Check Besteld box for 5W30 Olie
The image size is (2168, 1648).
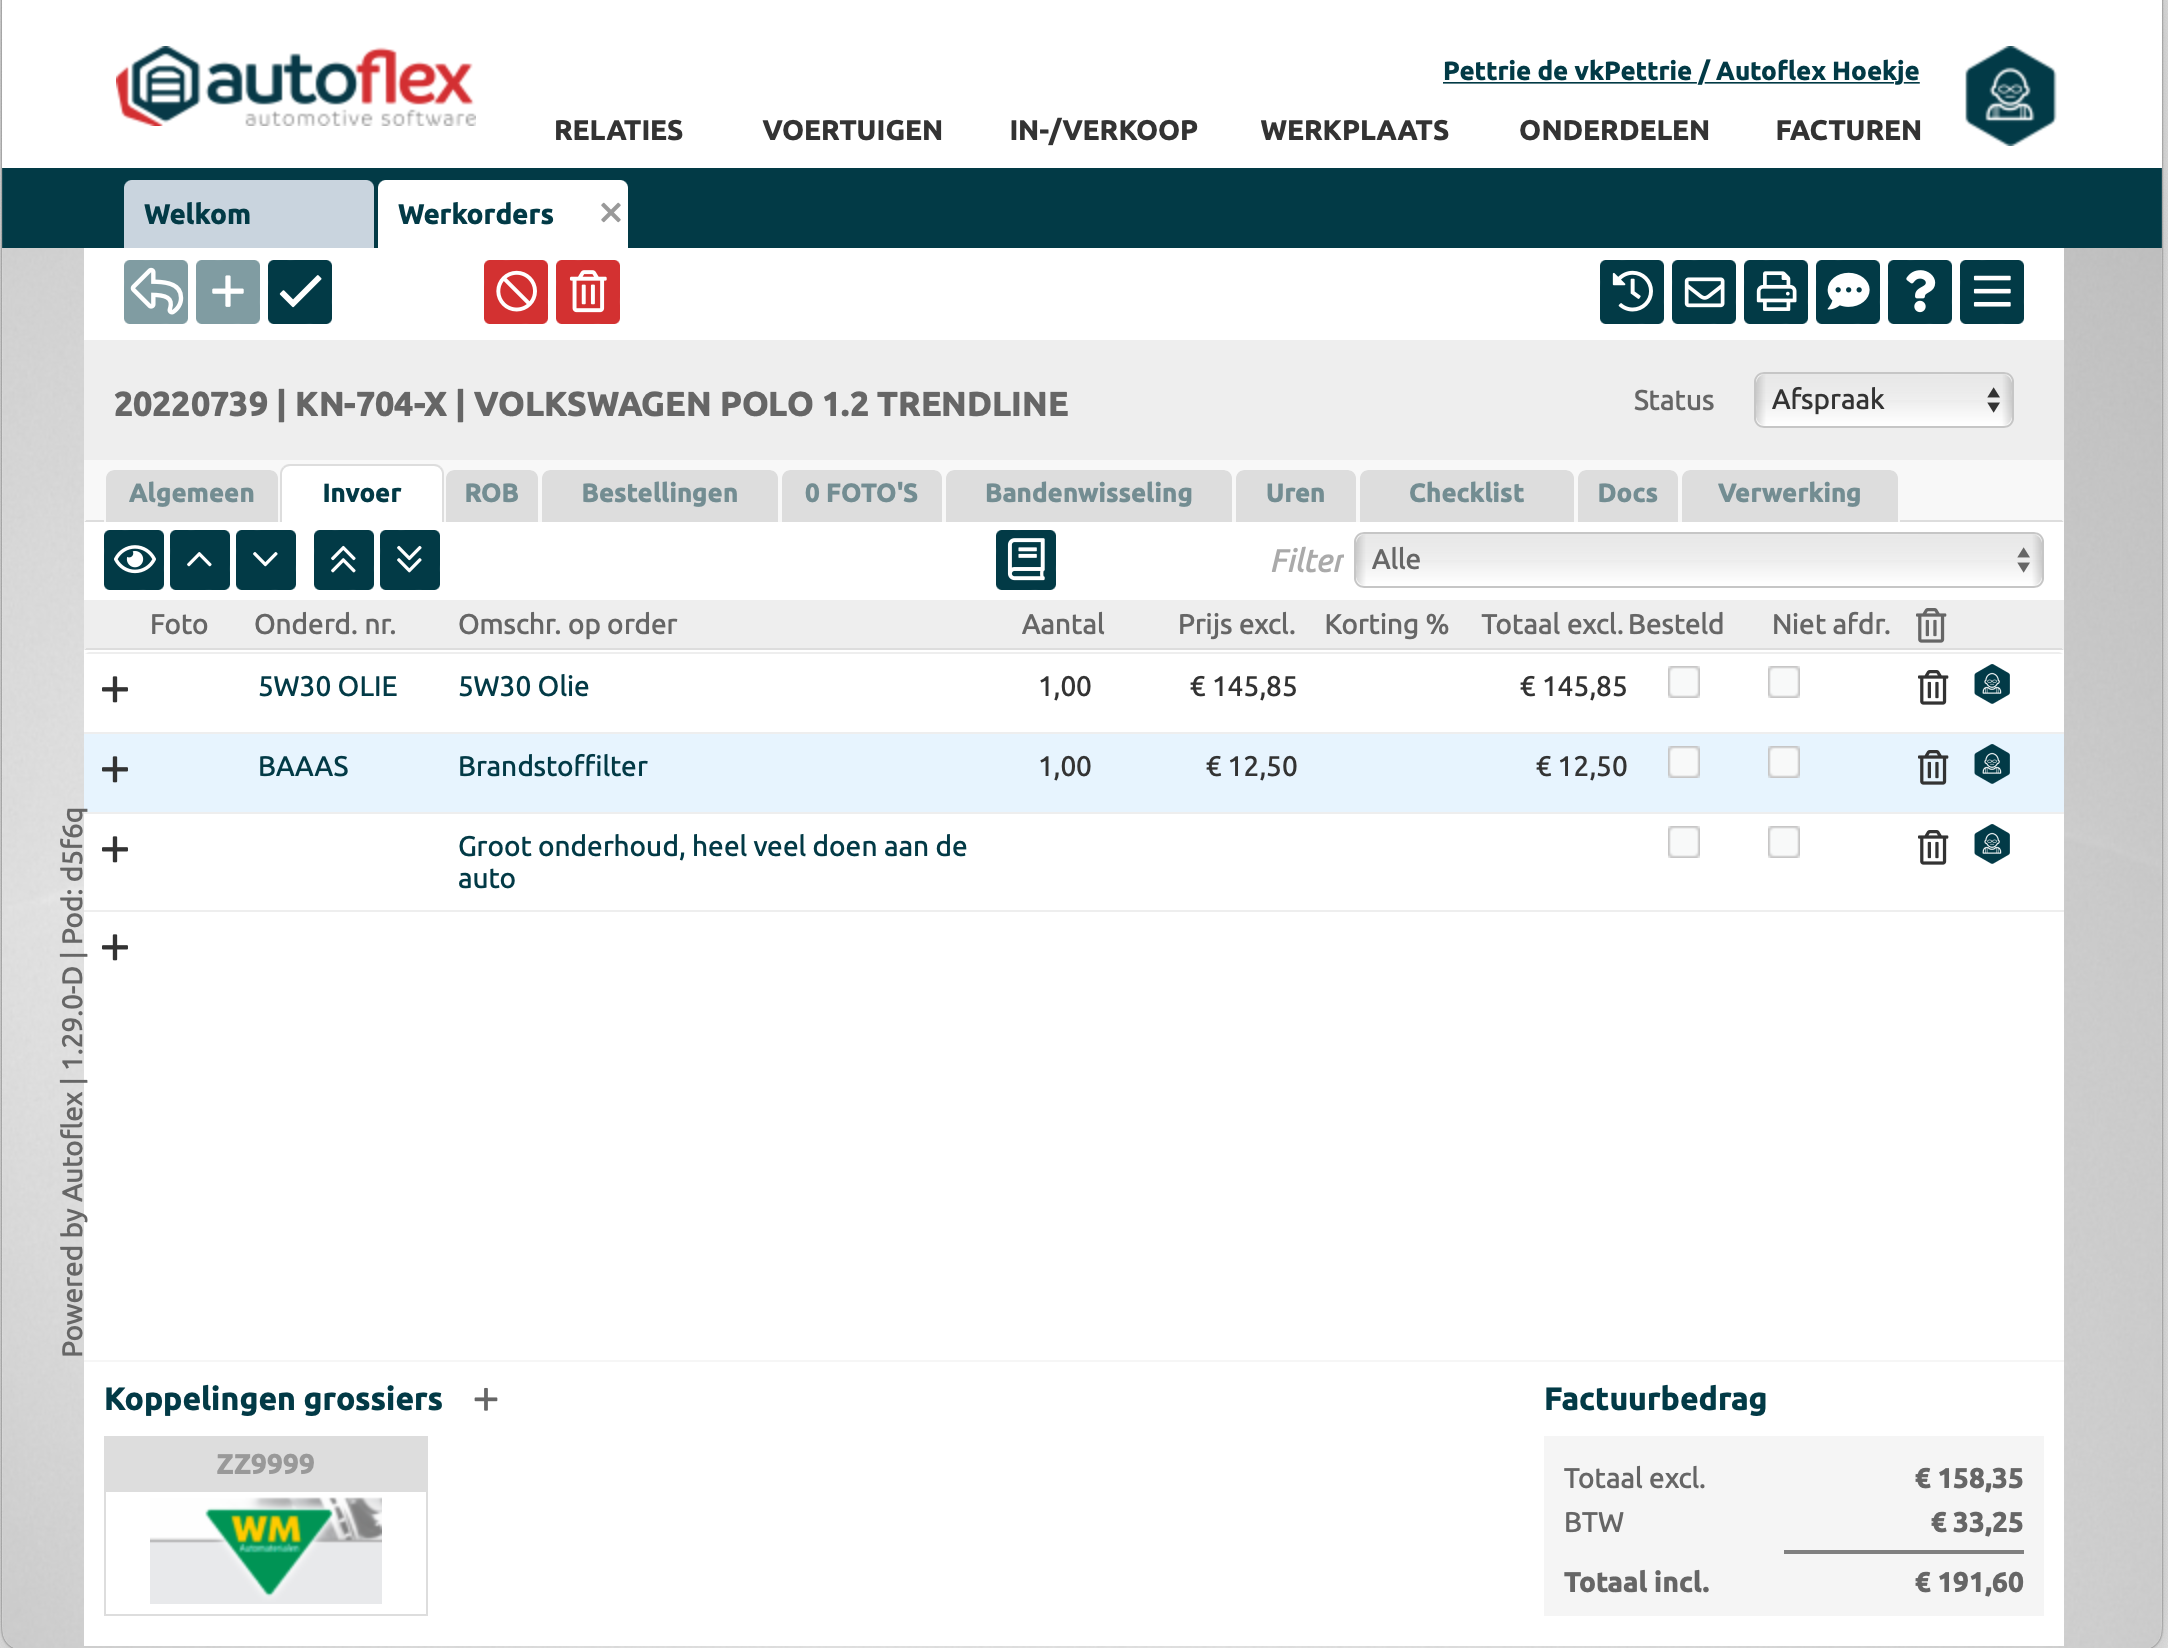point(1683,683)
